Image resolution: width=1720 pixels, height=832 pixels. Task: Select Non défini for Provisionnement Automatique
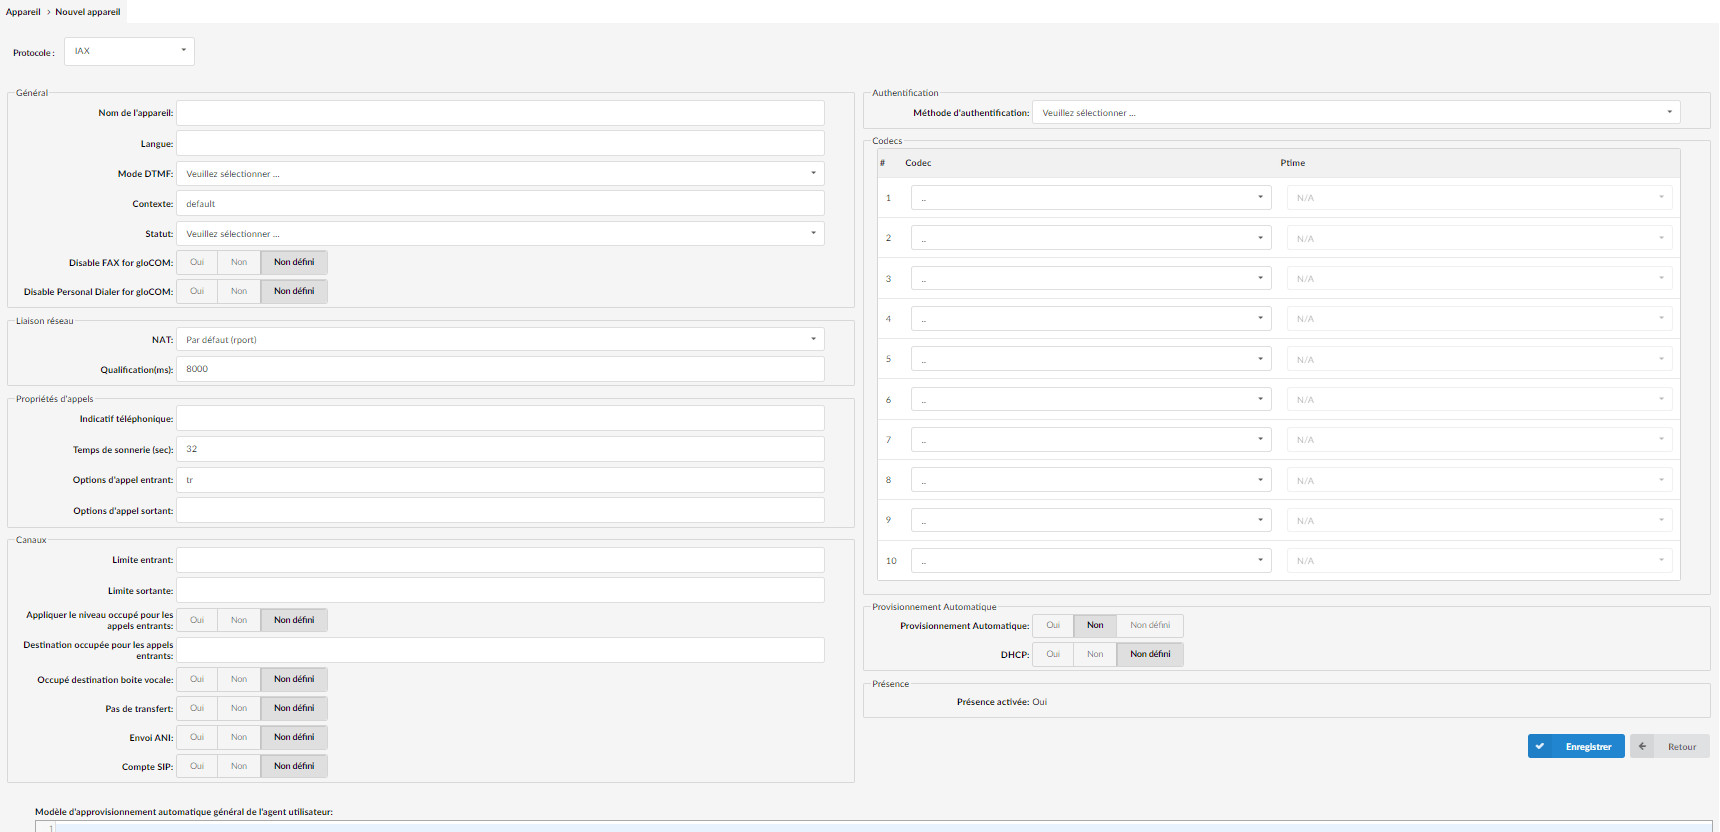(1150, 625)
